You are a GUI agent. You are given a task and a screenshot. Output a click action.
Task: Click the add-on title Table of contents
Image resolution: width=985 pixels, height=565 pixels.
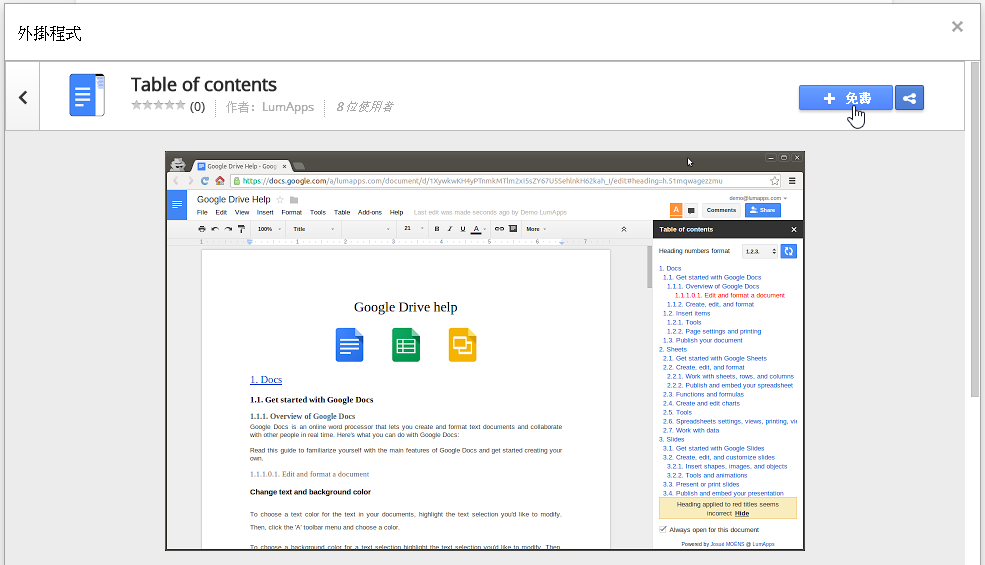(204, 84)
